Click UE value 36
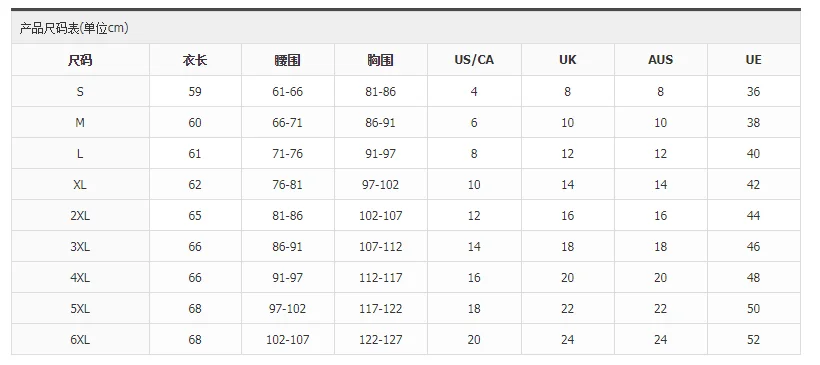 754,92
